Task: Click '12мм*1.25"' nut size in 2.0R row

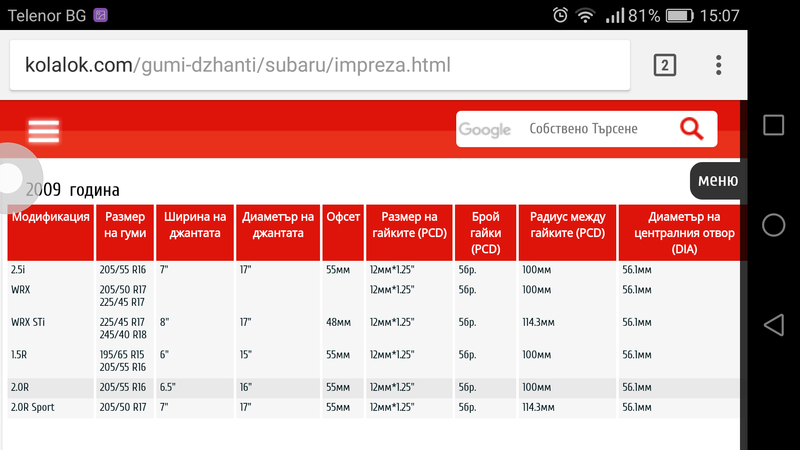Action: coord(392,387)
